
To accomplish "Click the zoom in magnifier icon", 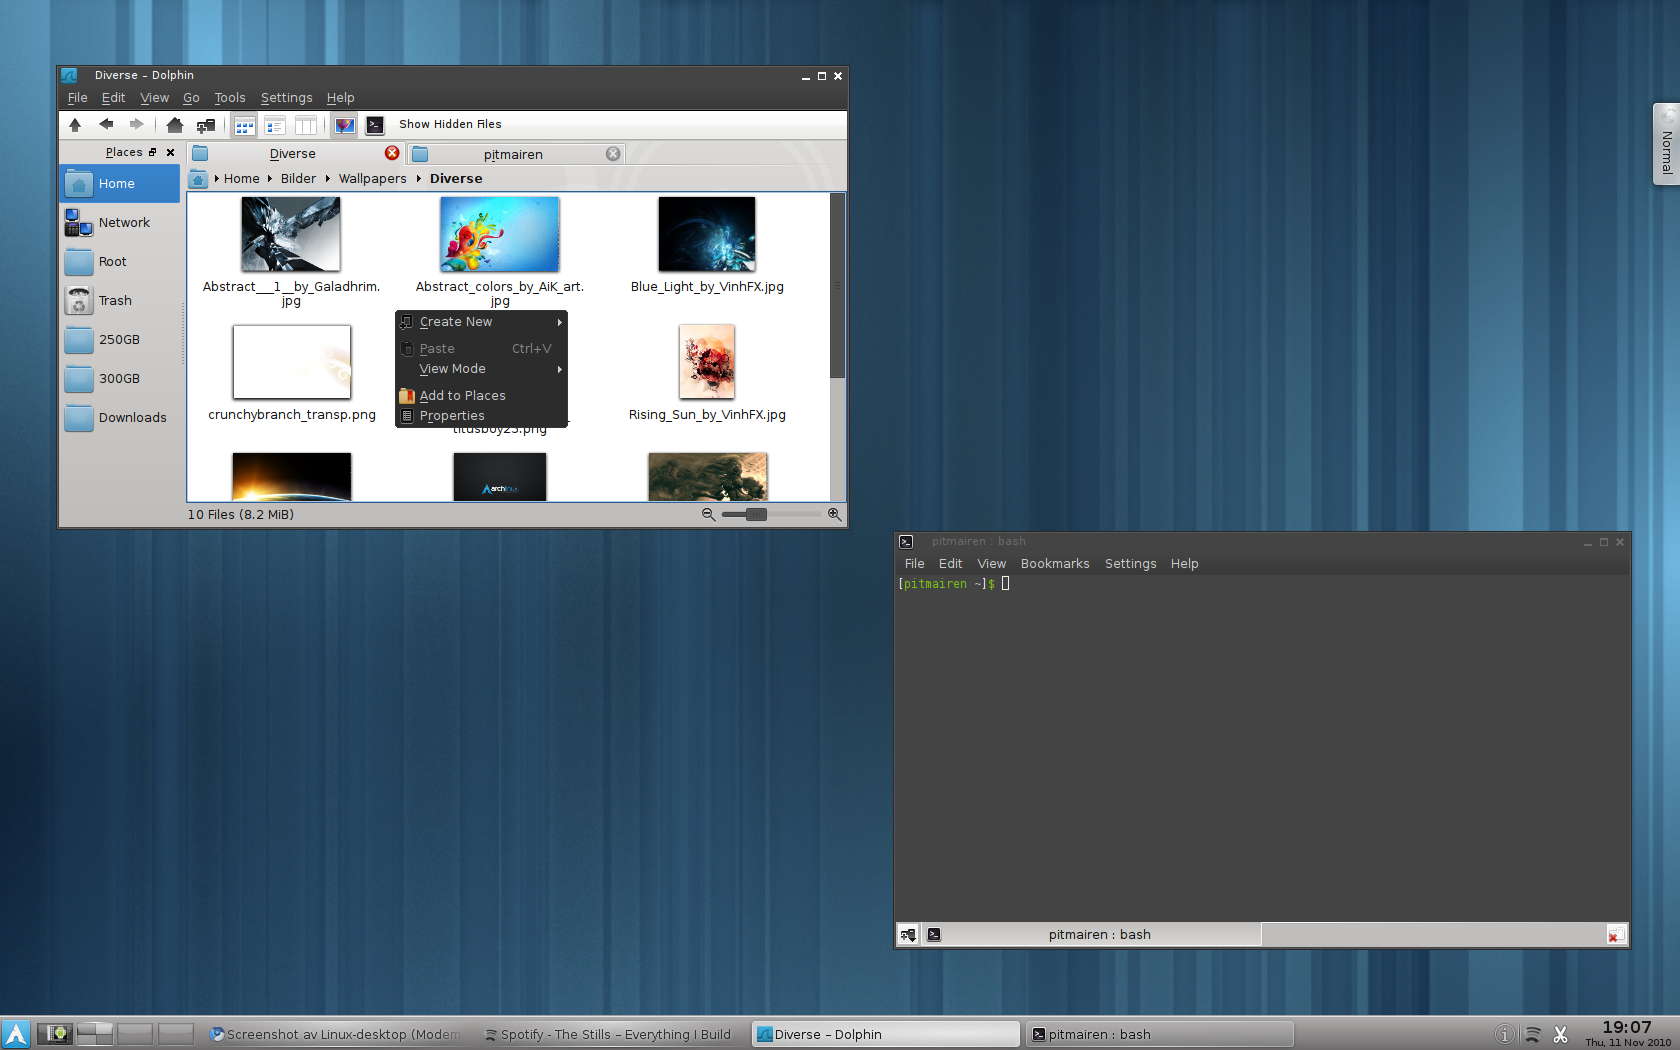I will pyautogui.click(x=834, y=514).
